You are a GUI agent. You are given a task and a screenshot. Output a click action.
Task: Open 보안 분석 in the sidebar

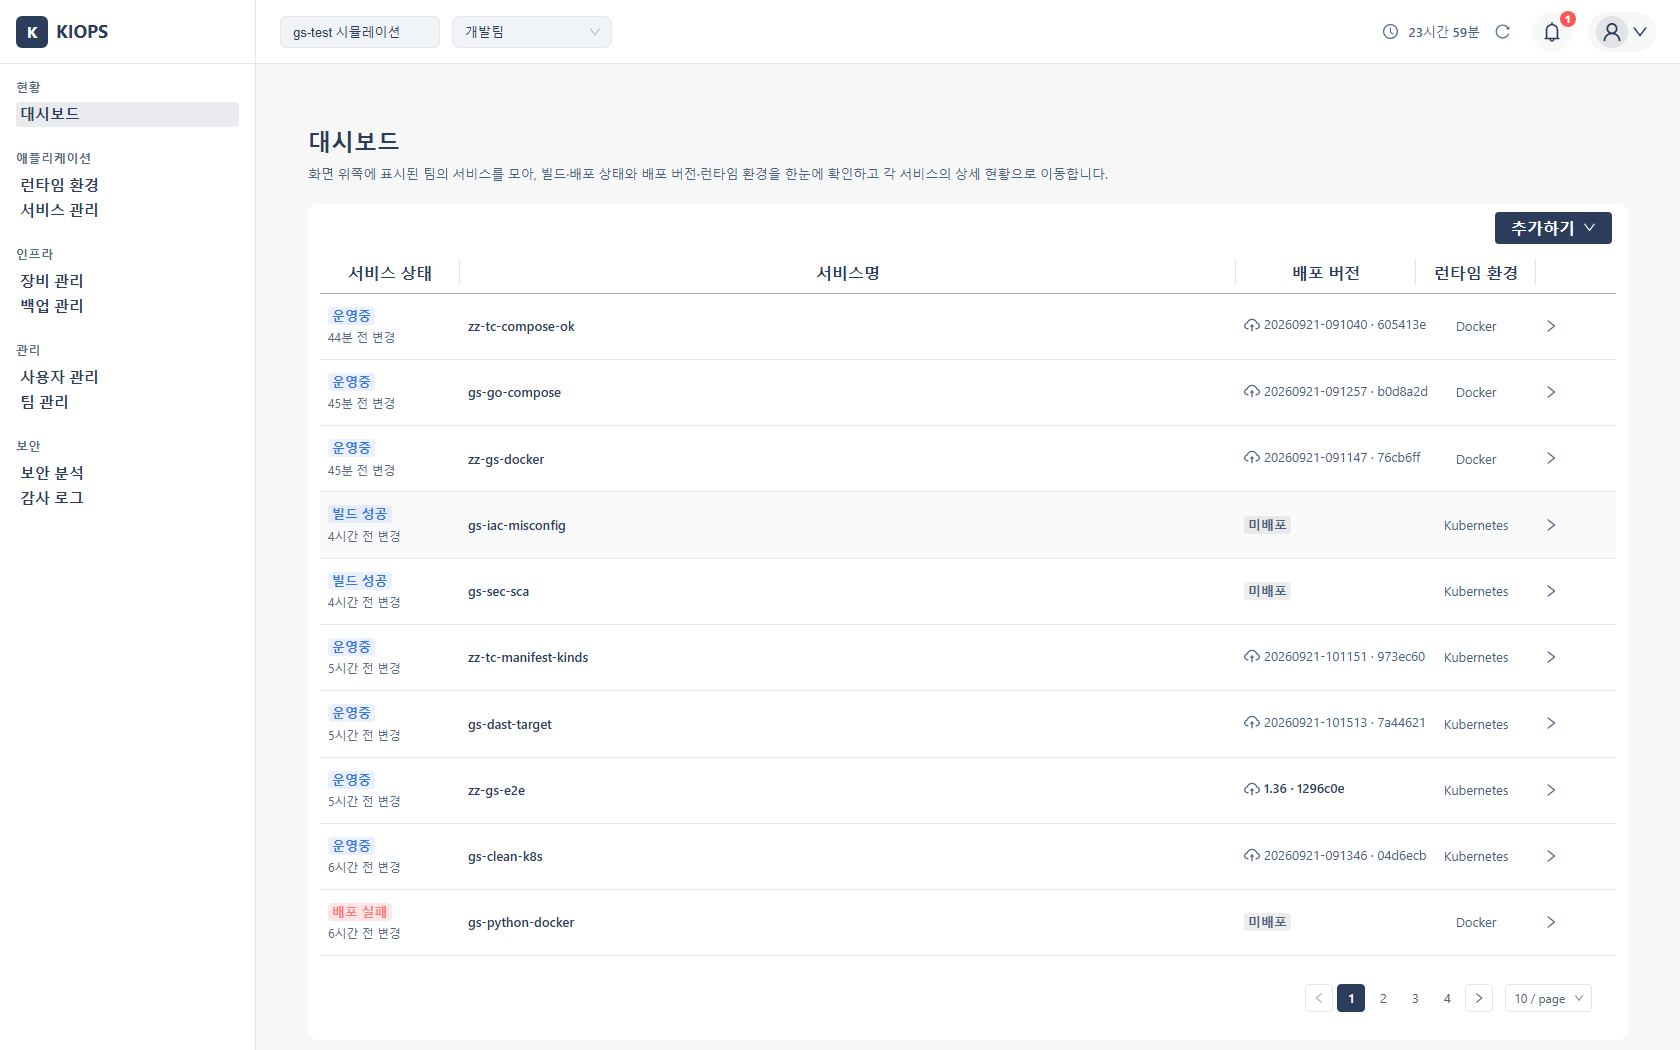click(x=52, y=473)
